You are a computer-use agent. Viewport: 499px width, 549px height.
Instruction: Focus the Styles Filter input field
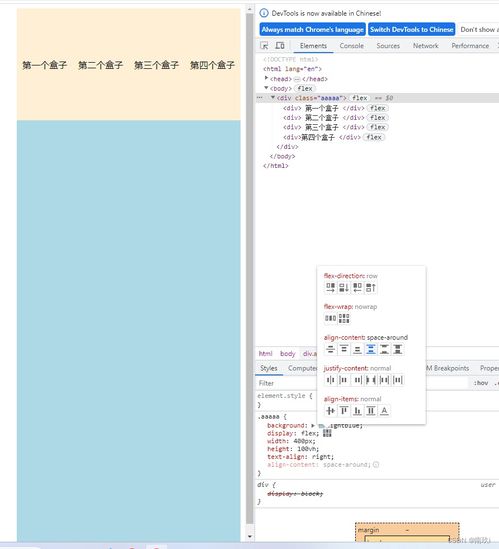(x=361, y=383)
